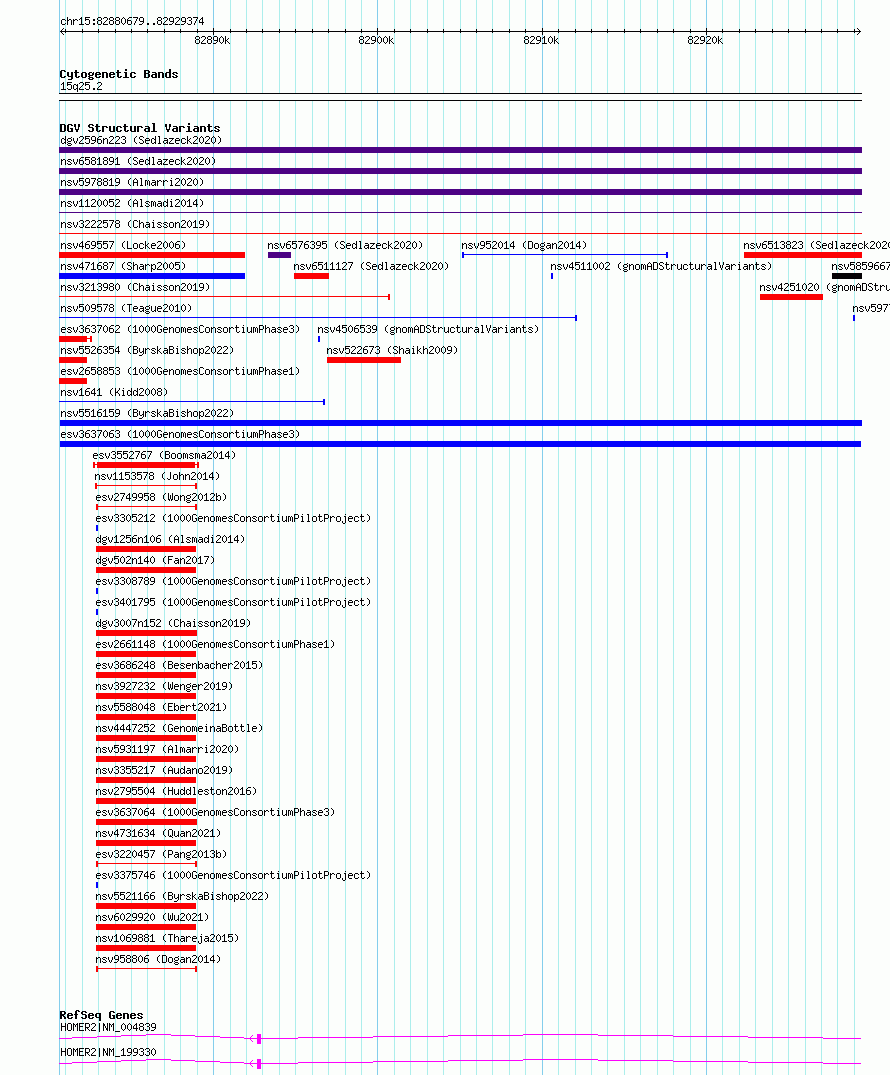Select esv3552767 (Boomsma2014) label

point(164,455)
